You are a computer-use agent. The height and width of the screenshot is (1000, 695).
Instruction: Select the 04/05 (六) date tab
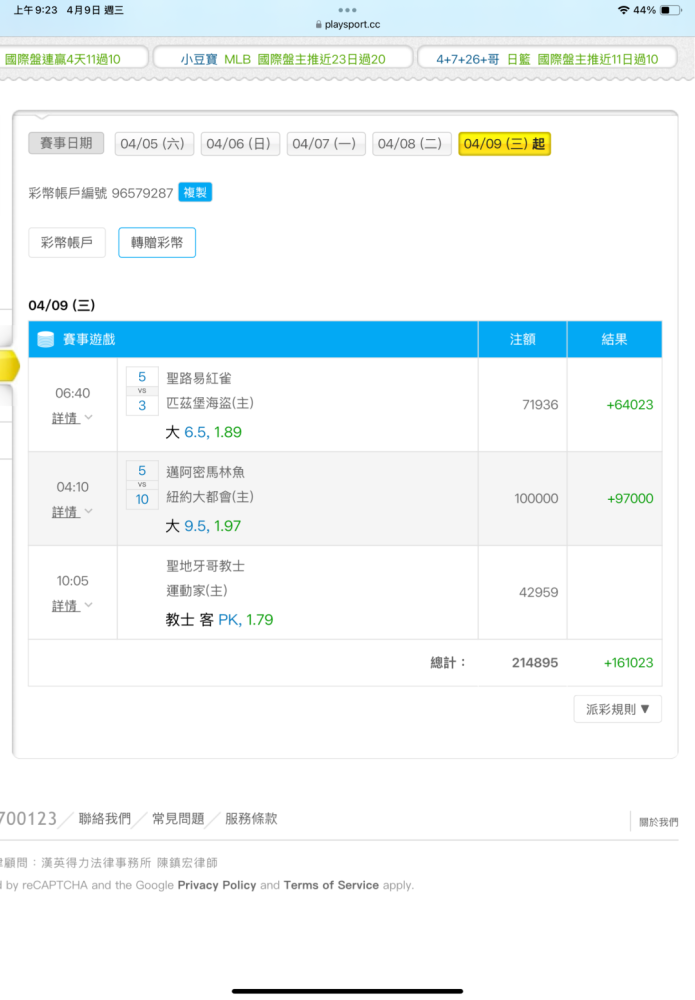click(152, 144)
